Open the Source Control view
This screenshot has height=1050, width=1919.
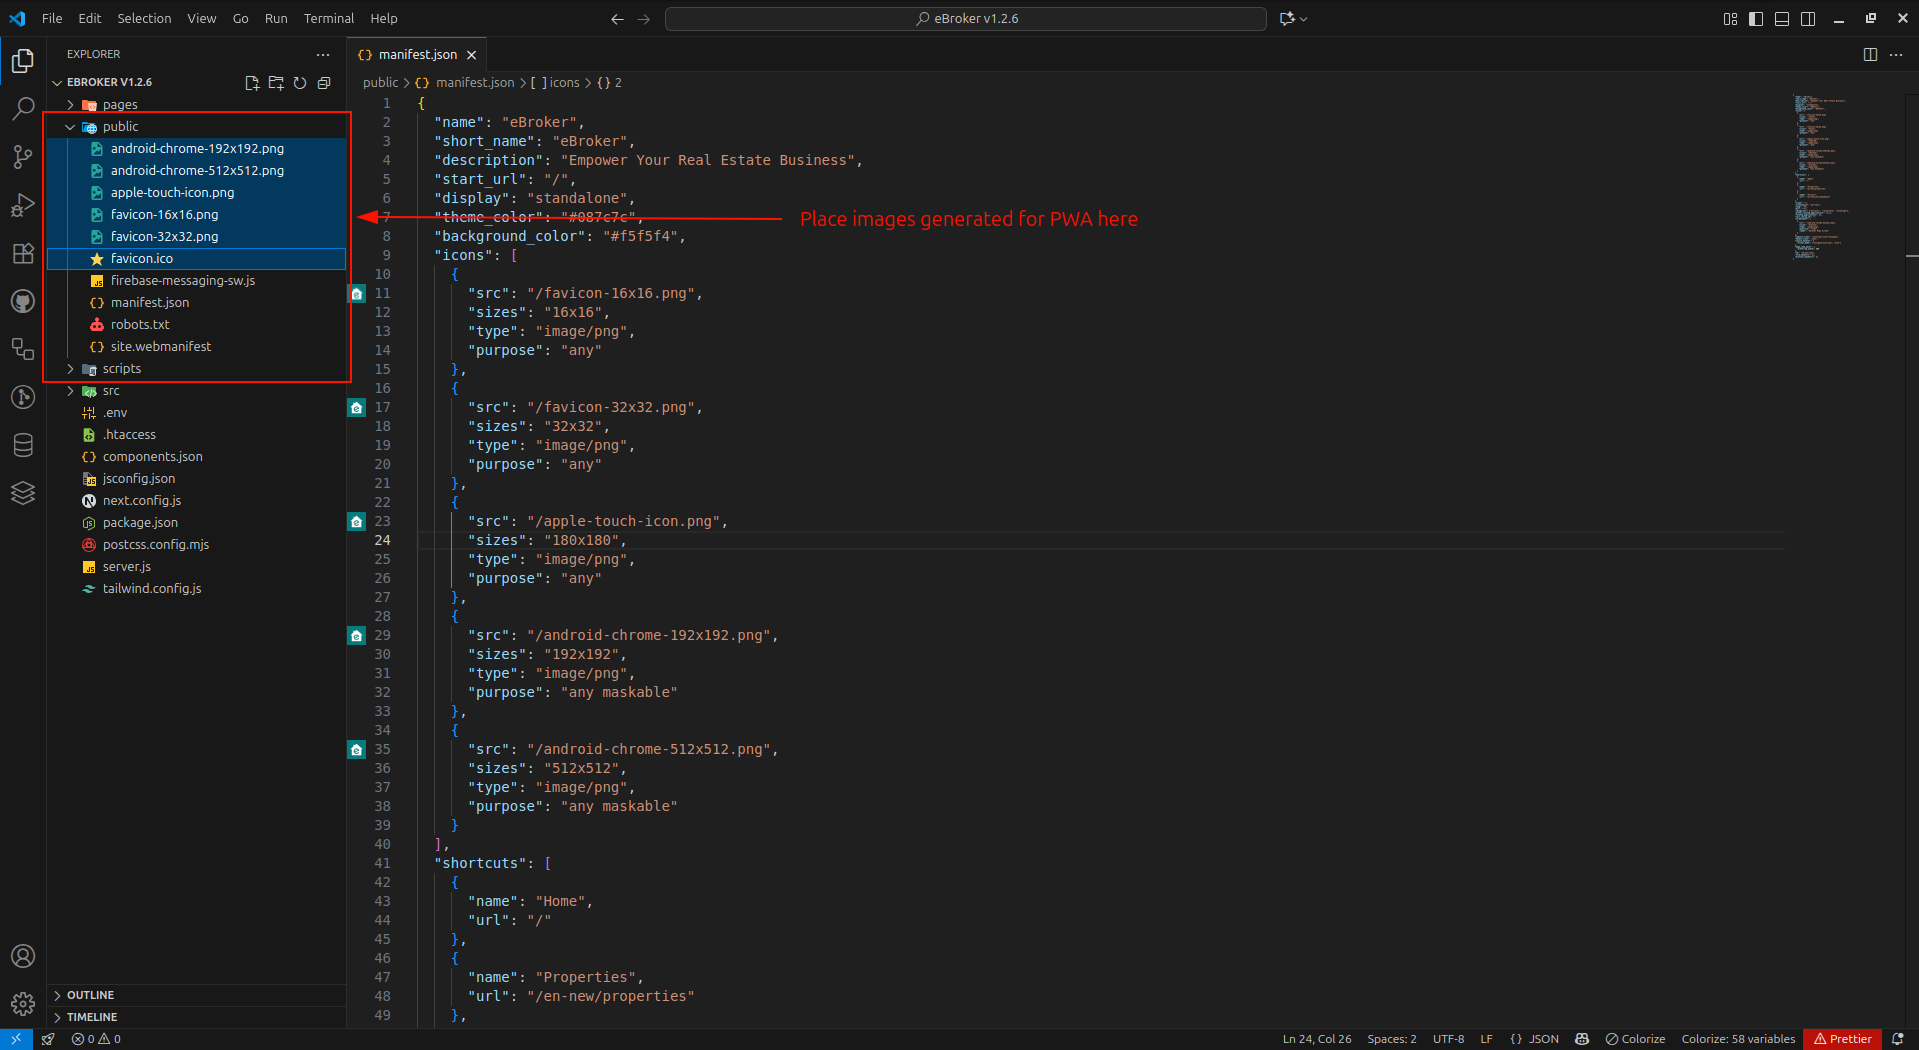[23, 156]
